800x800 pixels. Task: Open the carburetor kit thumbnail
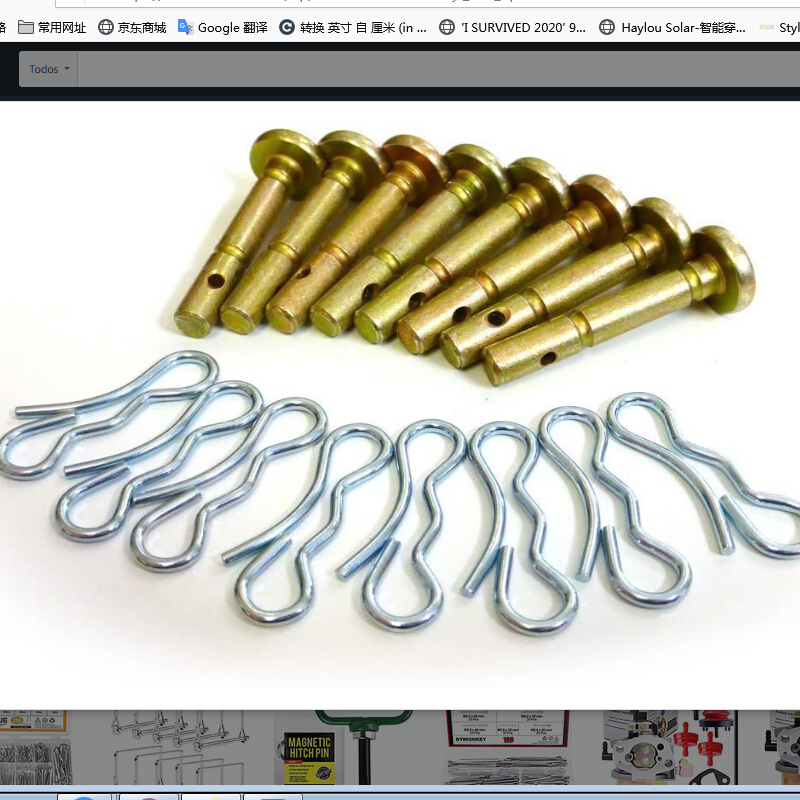pos(669,747)
